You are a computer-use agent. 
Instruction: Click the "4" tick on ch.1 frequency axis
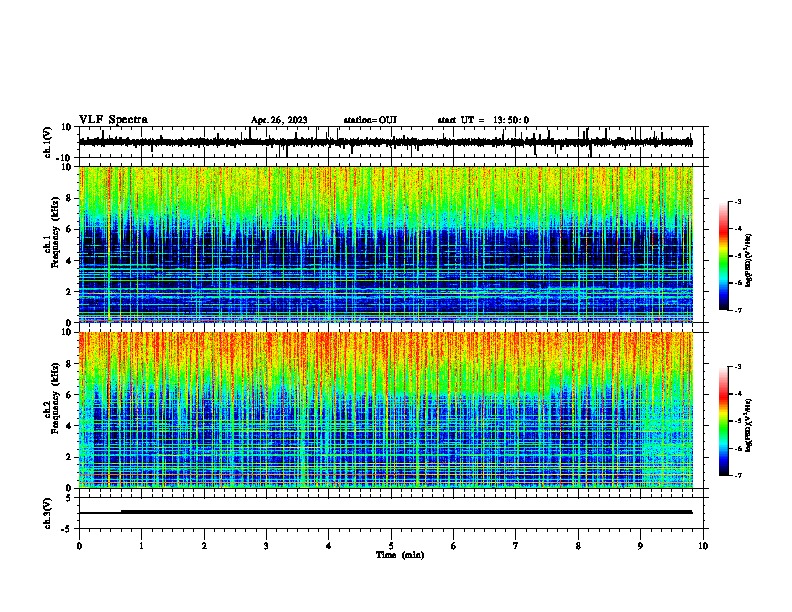[70, 261]
